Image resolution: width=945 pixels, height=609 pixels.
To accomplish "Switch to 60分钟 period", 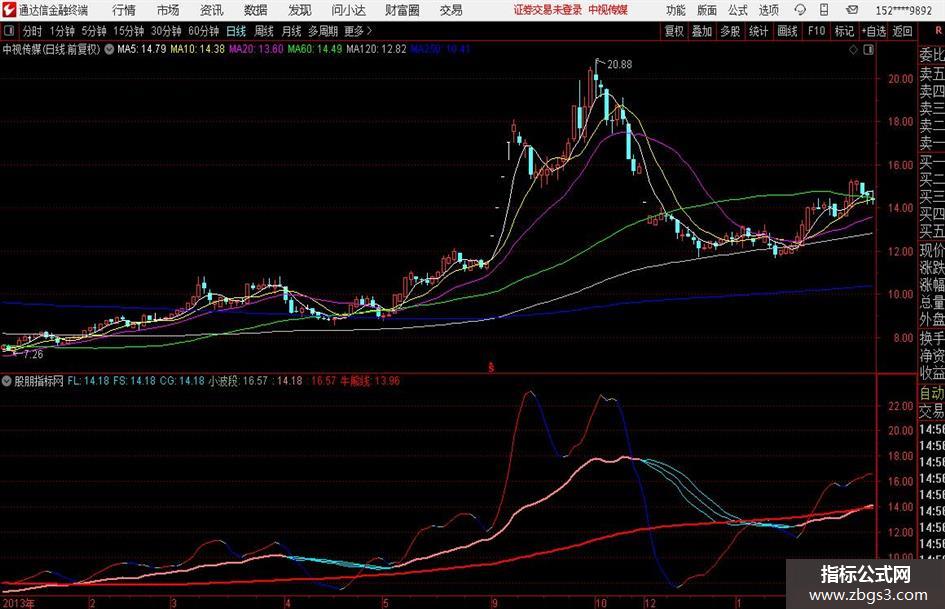I will coord(204,31).
